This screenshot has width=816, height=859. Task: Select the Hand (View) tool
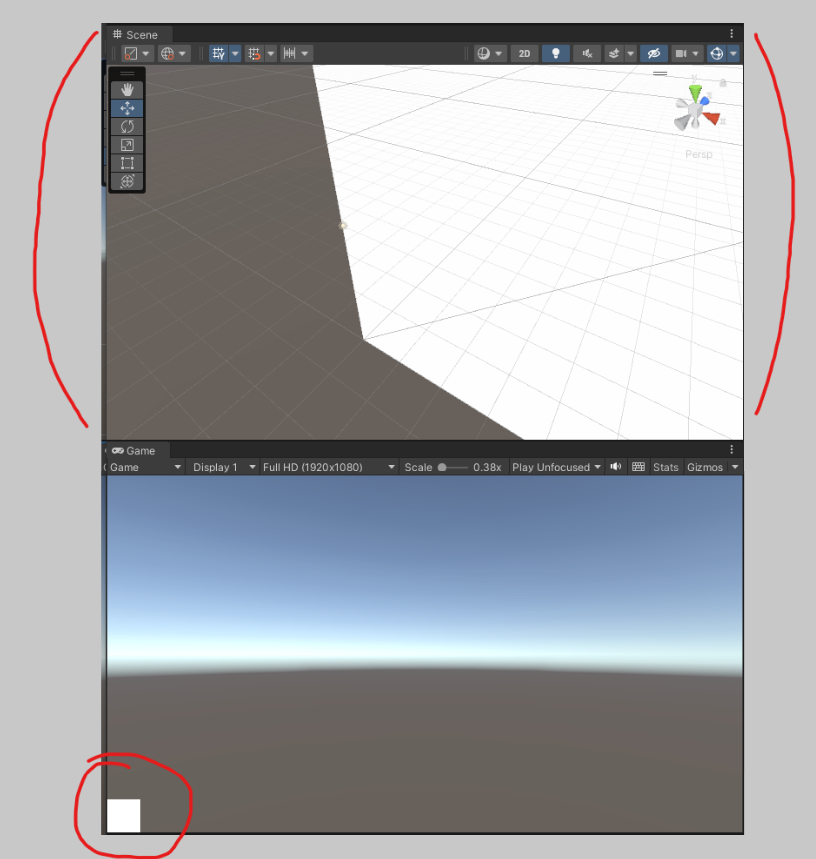coord(127,89)
